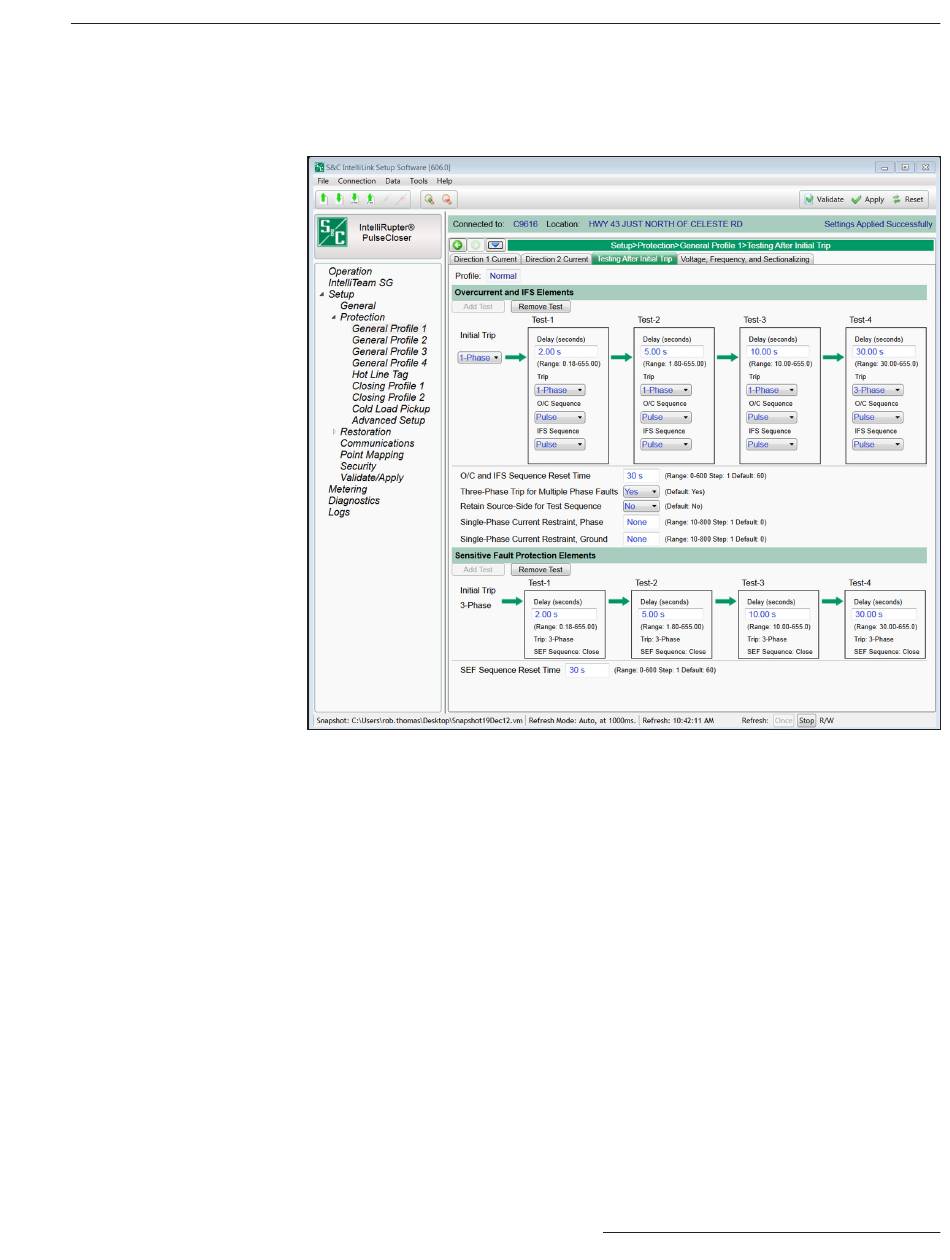Collapse the Protection tree node
Screen dimensions: 950x1260
tap(333, 318)
